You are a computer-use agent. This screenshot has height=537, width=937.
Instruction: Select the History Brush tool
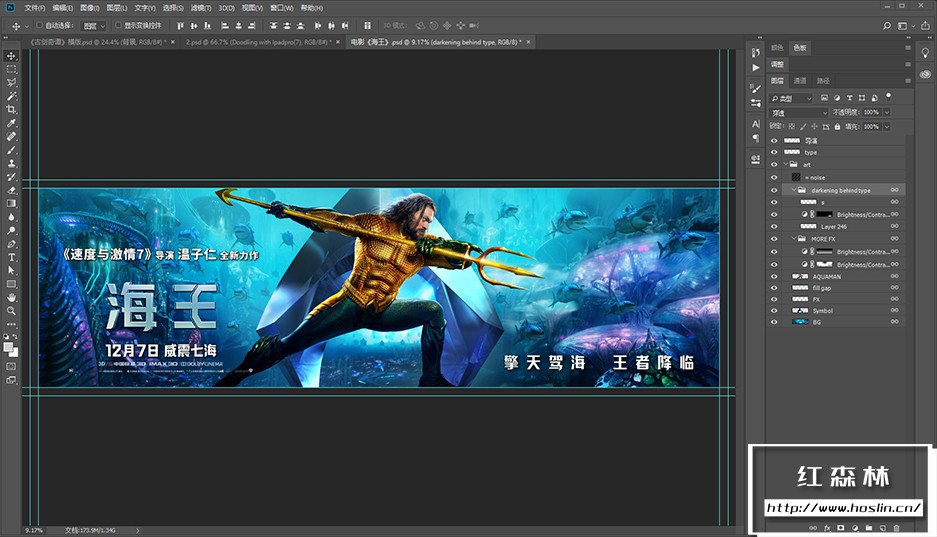[x=11, y=177]
